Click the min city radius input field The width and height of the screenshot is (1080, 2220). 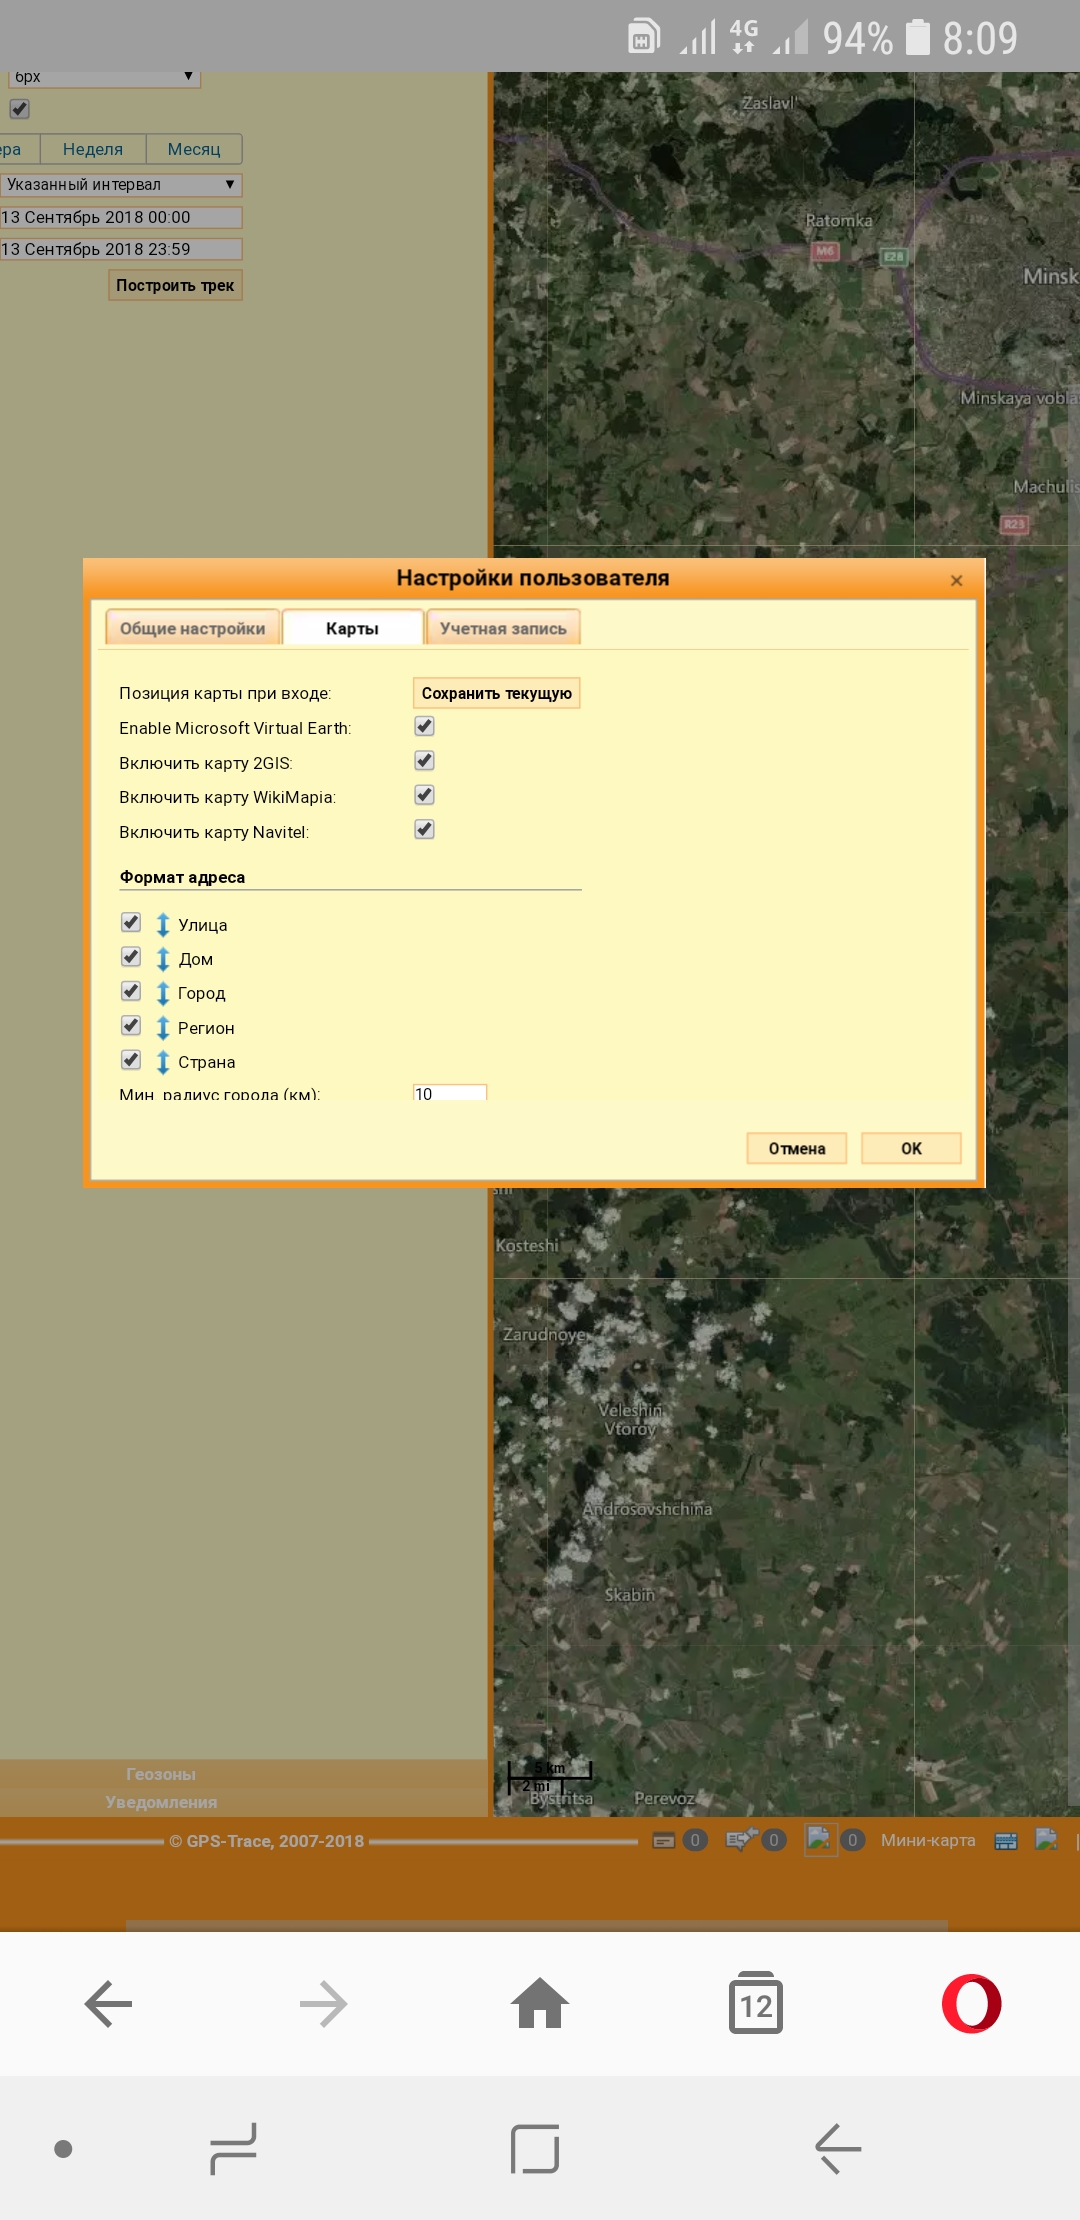[x=450, y=1093]
